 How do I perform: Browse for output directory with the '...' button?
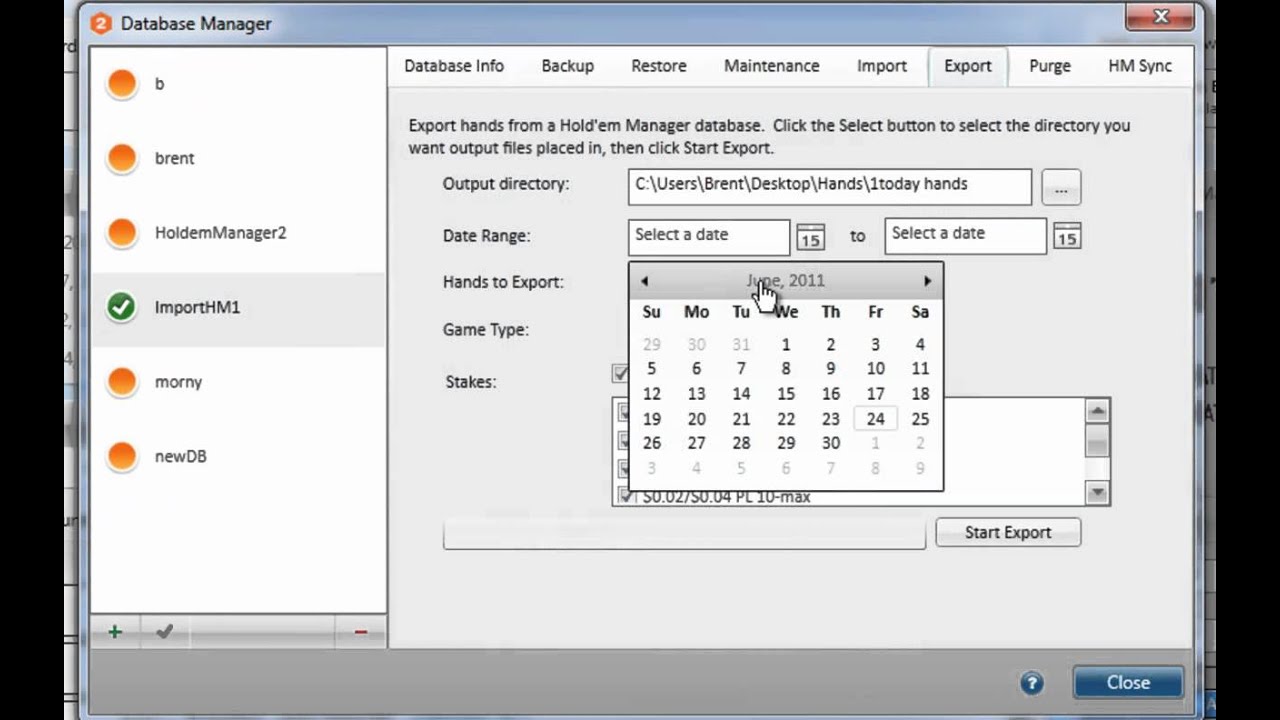click(1061, 188)
